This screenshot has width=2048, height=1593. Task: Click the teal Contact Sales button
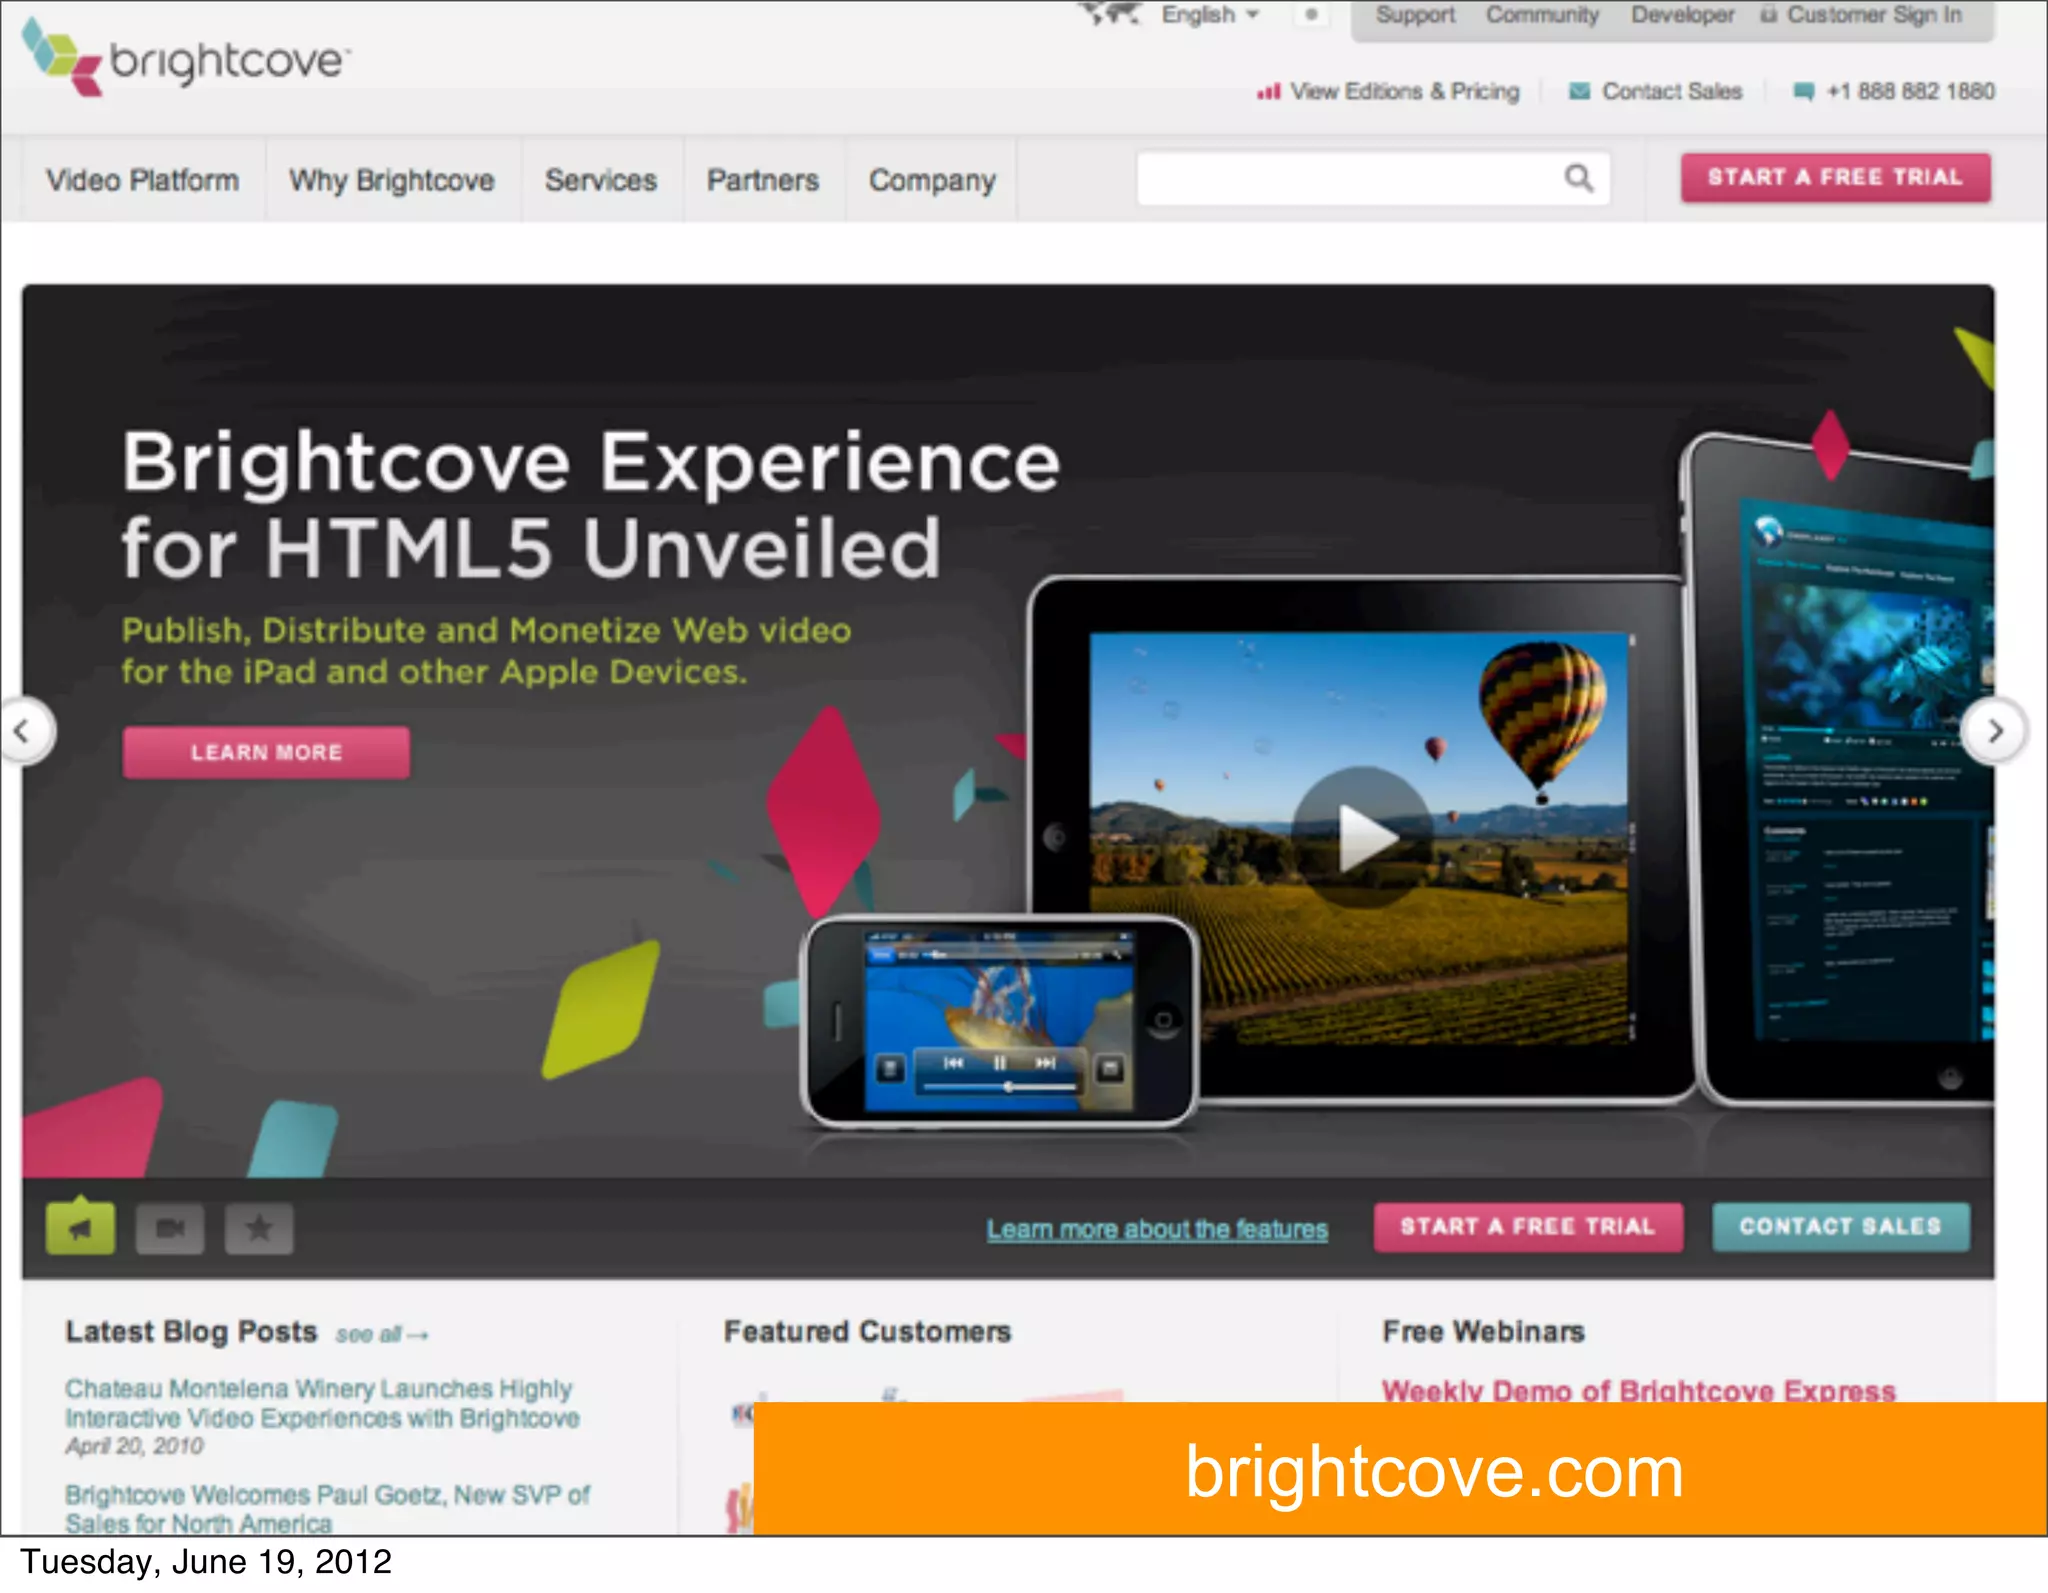1839,1226
